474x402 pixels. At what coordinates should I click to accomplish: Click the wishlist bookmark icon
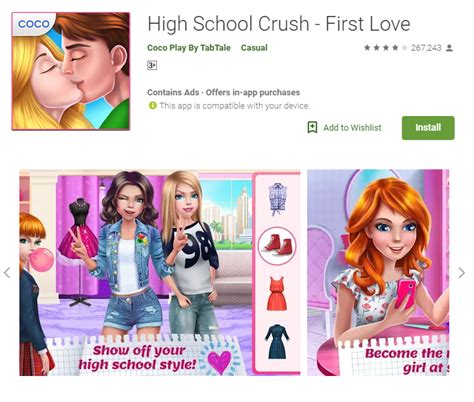point(312,127)
